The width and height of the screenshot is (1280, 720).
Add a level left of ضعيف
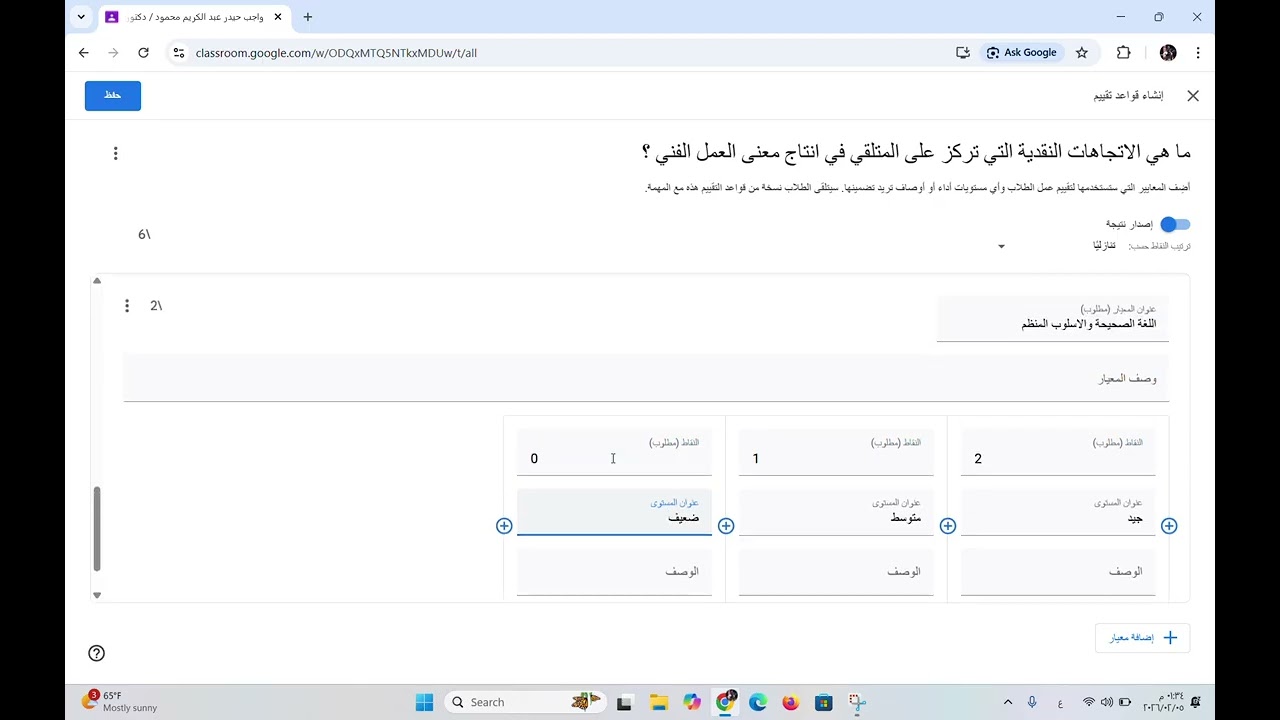504,526
